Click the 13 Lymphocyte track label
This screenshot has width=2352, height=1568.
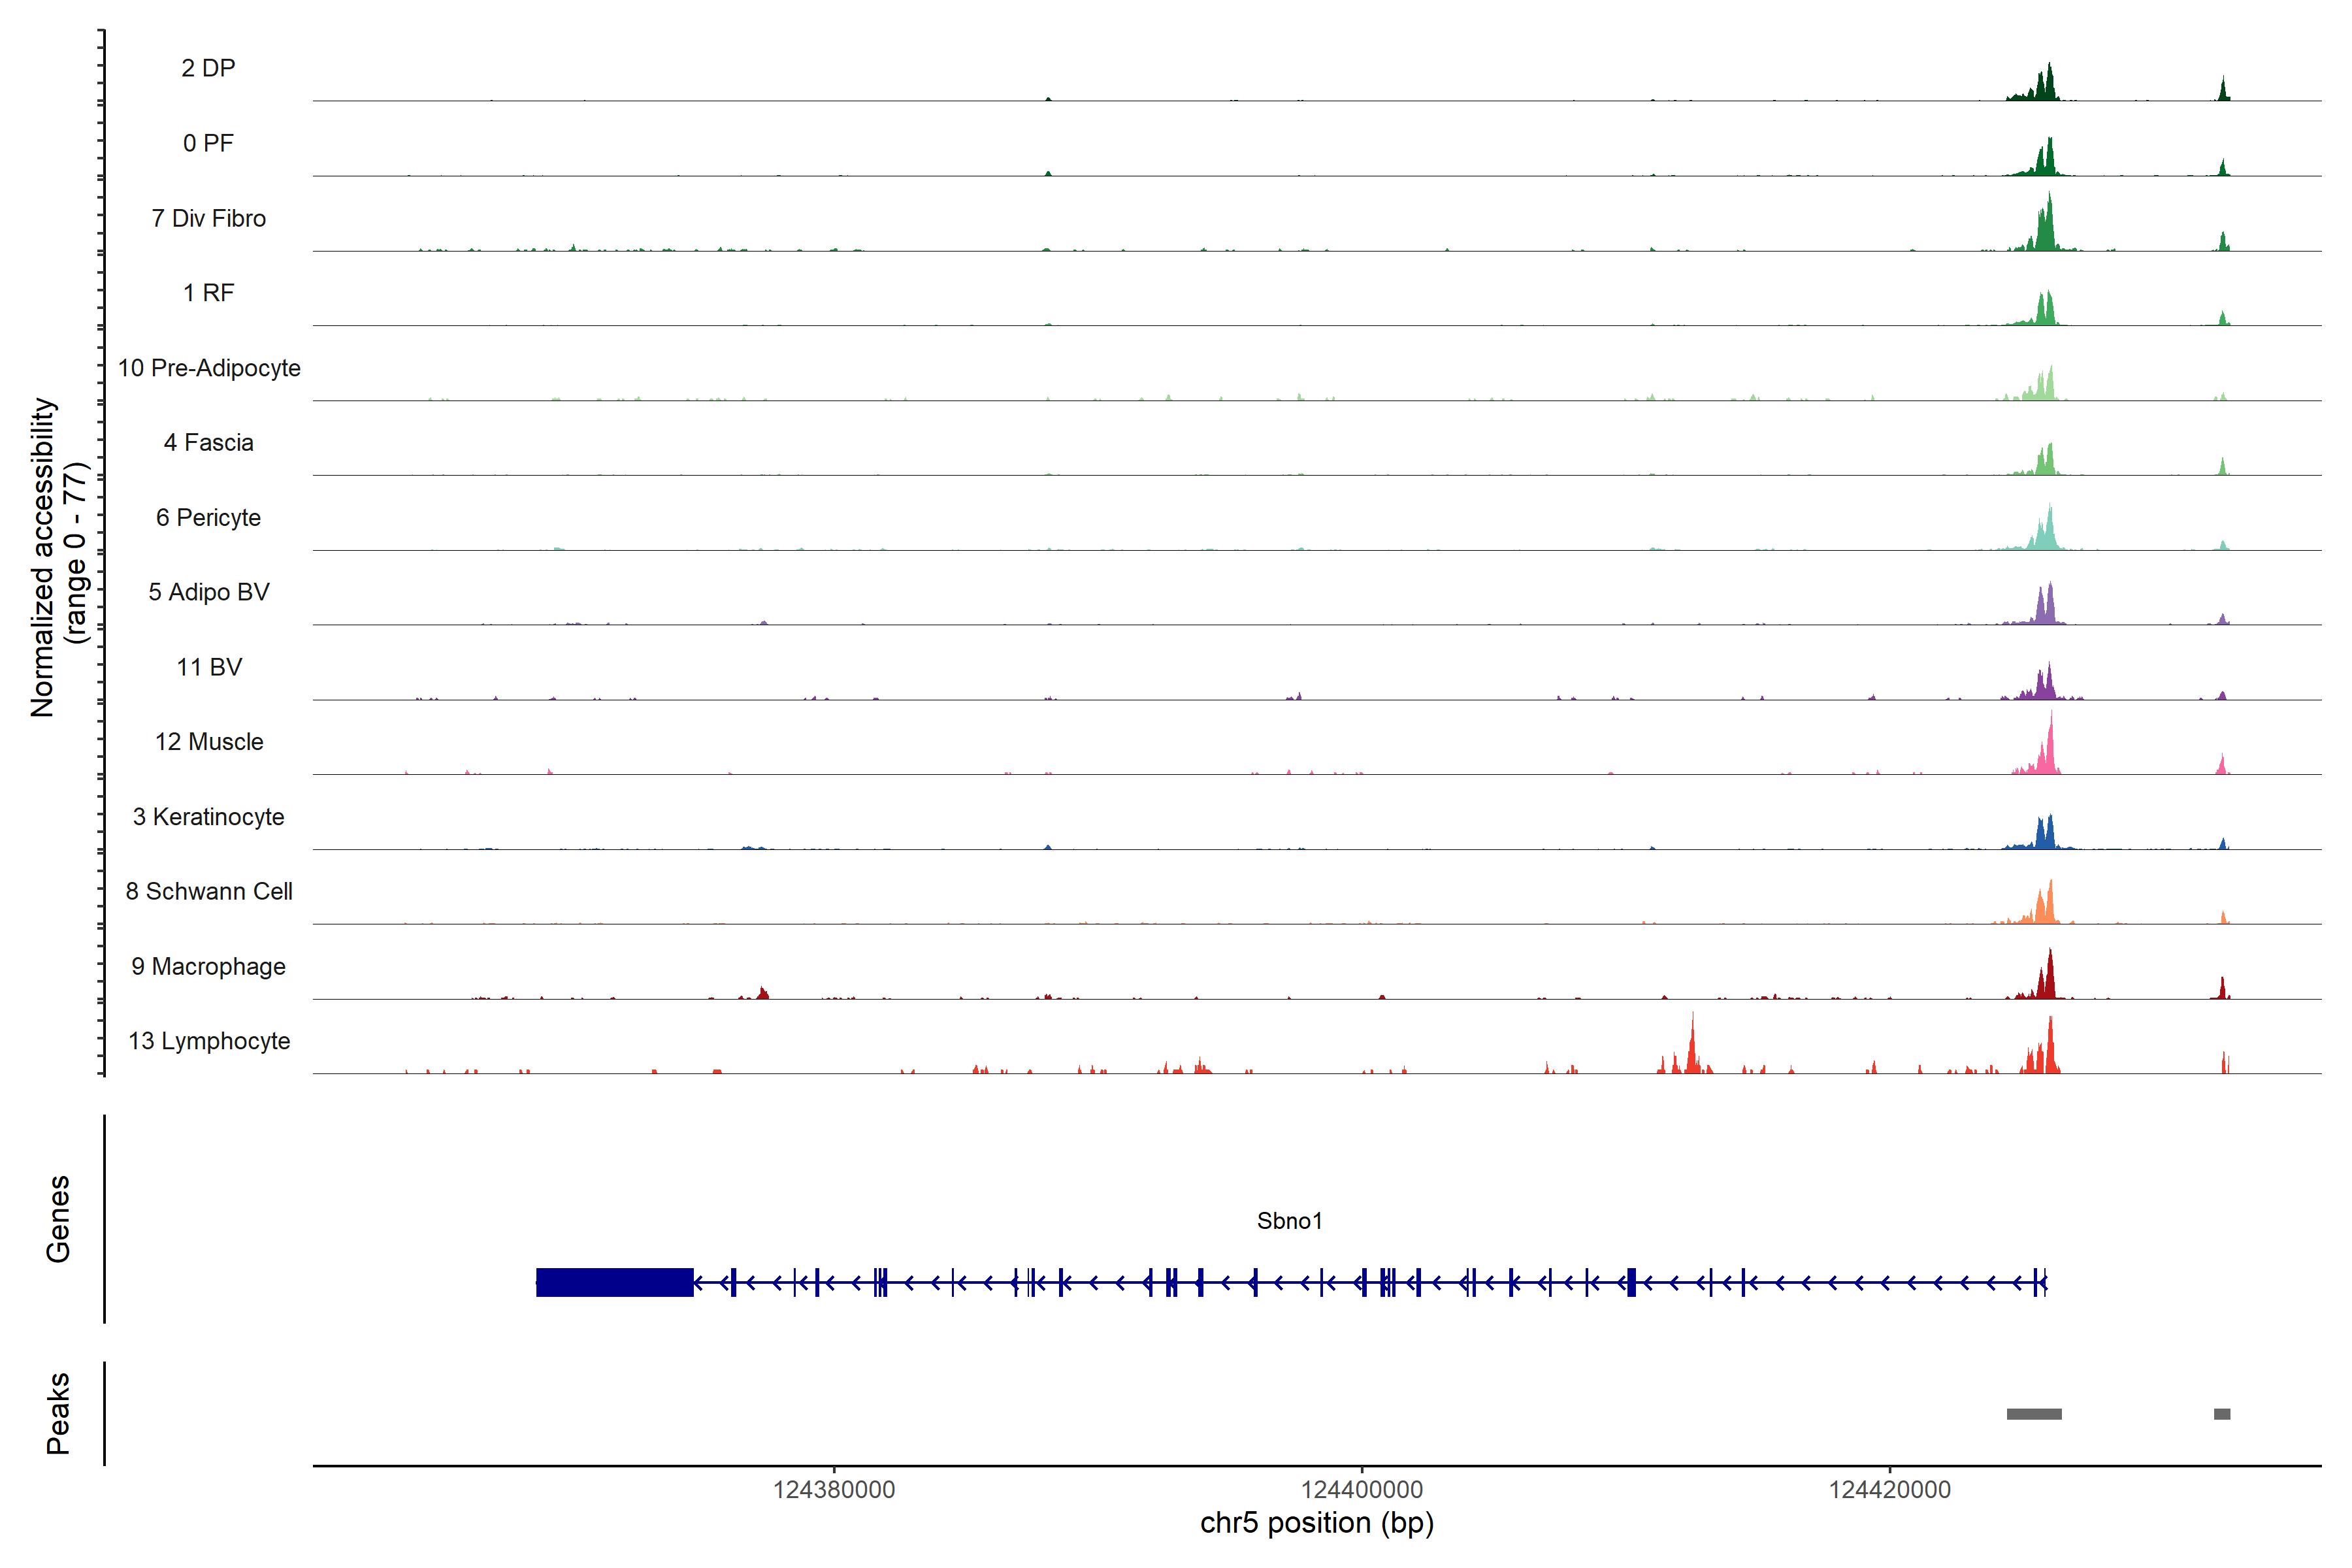click(x=209, y=1041)
